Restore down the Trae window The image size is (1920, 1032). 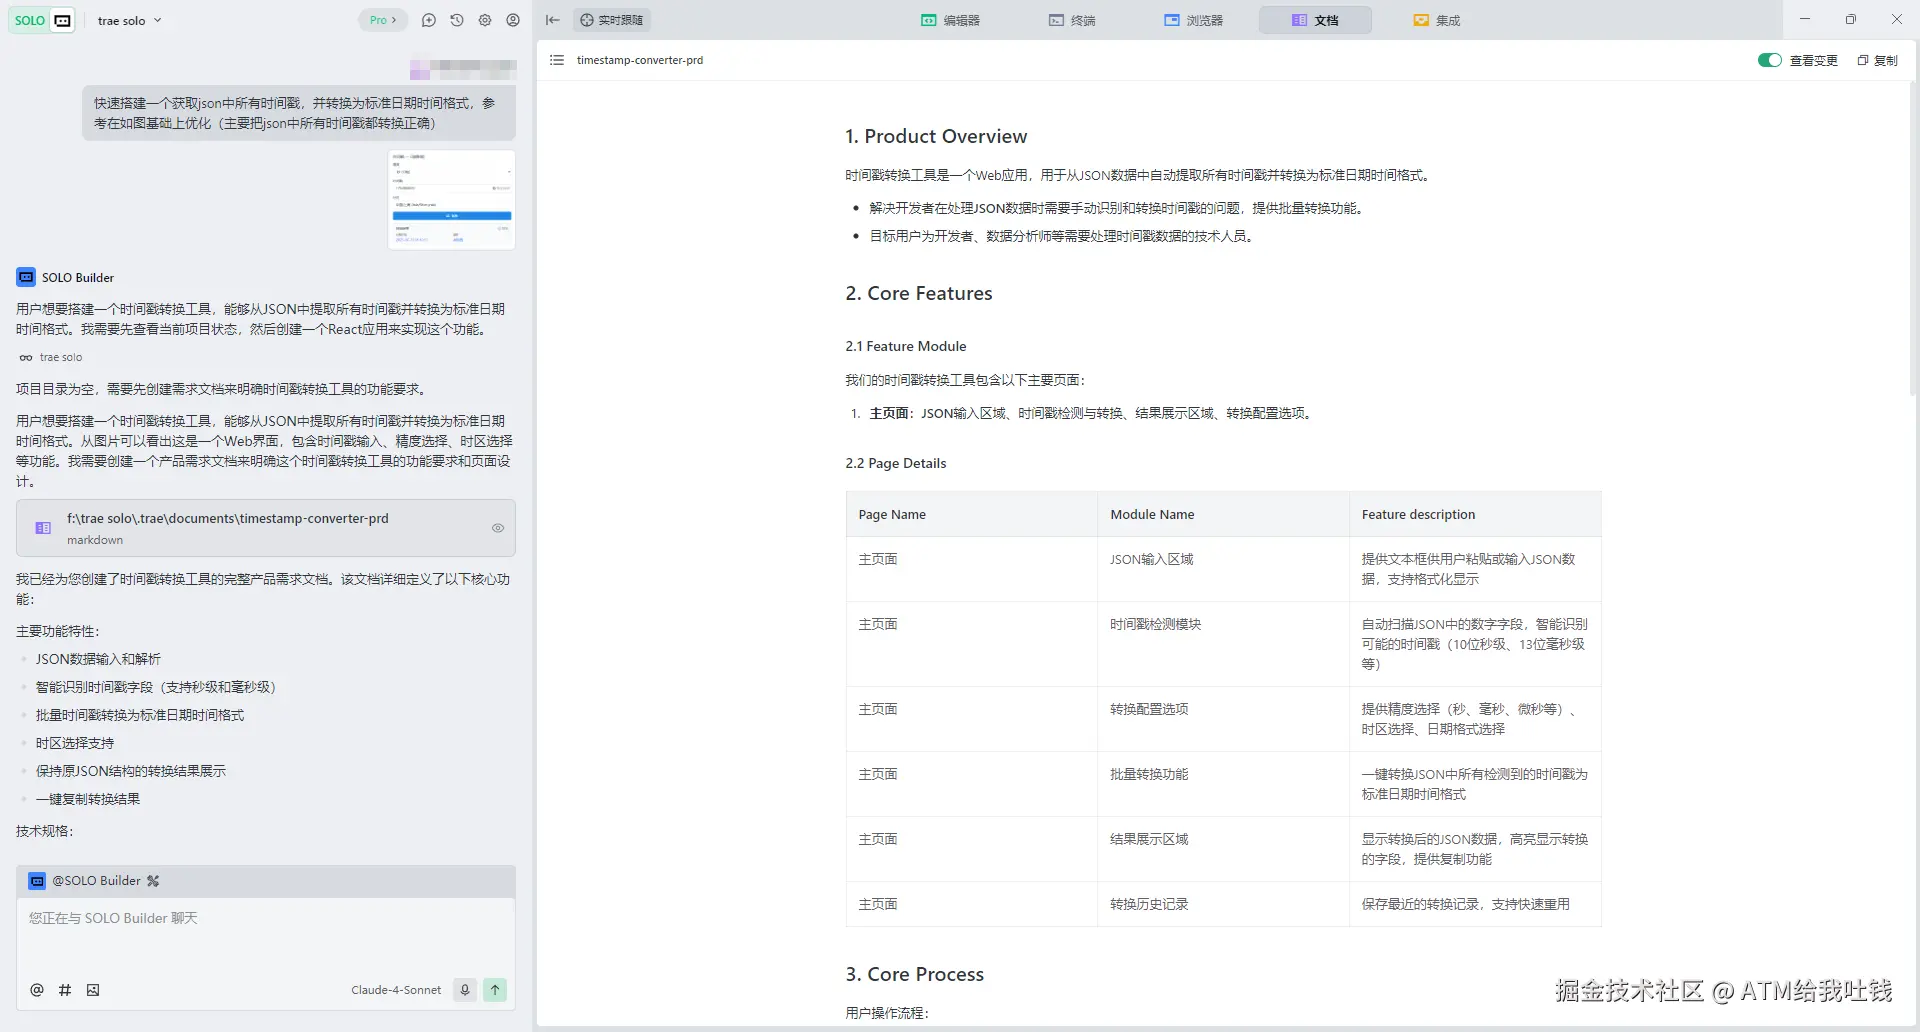click(1851, 19)
